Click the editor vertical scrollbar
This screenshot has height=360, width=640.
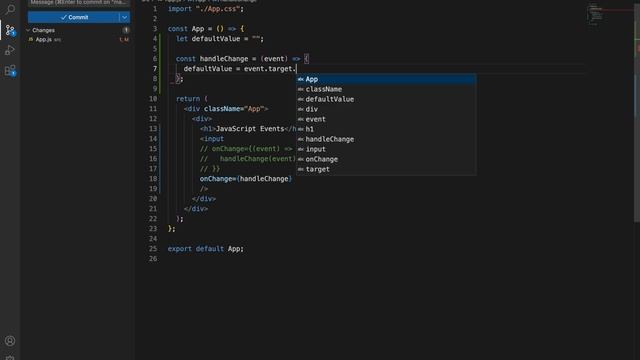coord(637,114)
